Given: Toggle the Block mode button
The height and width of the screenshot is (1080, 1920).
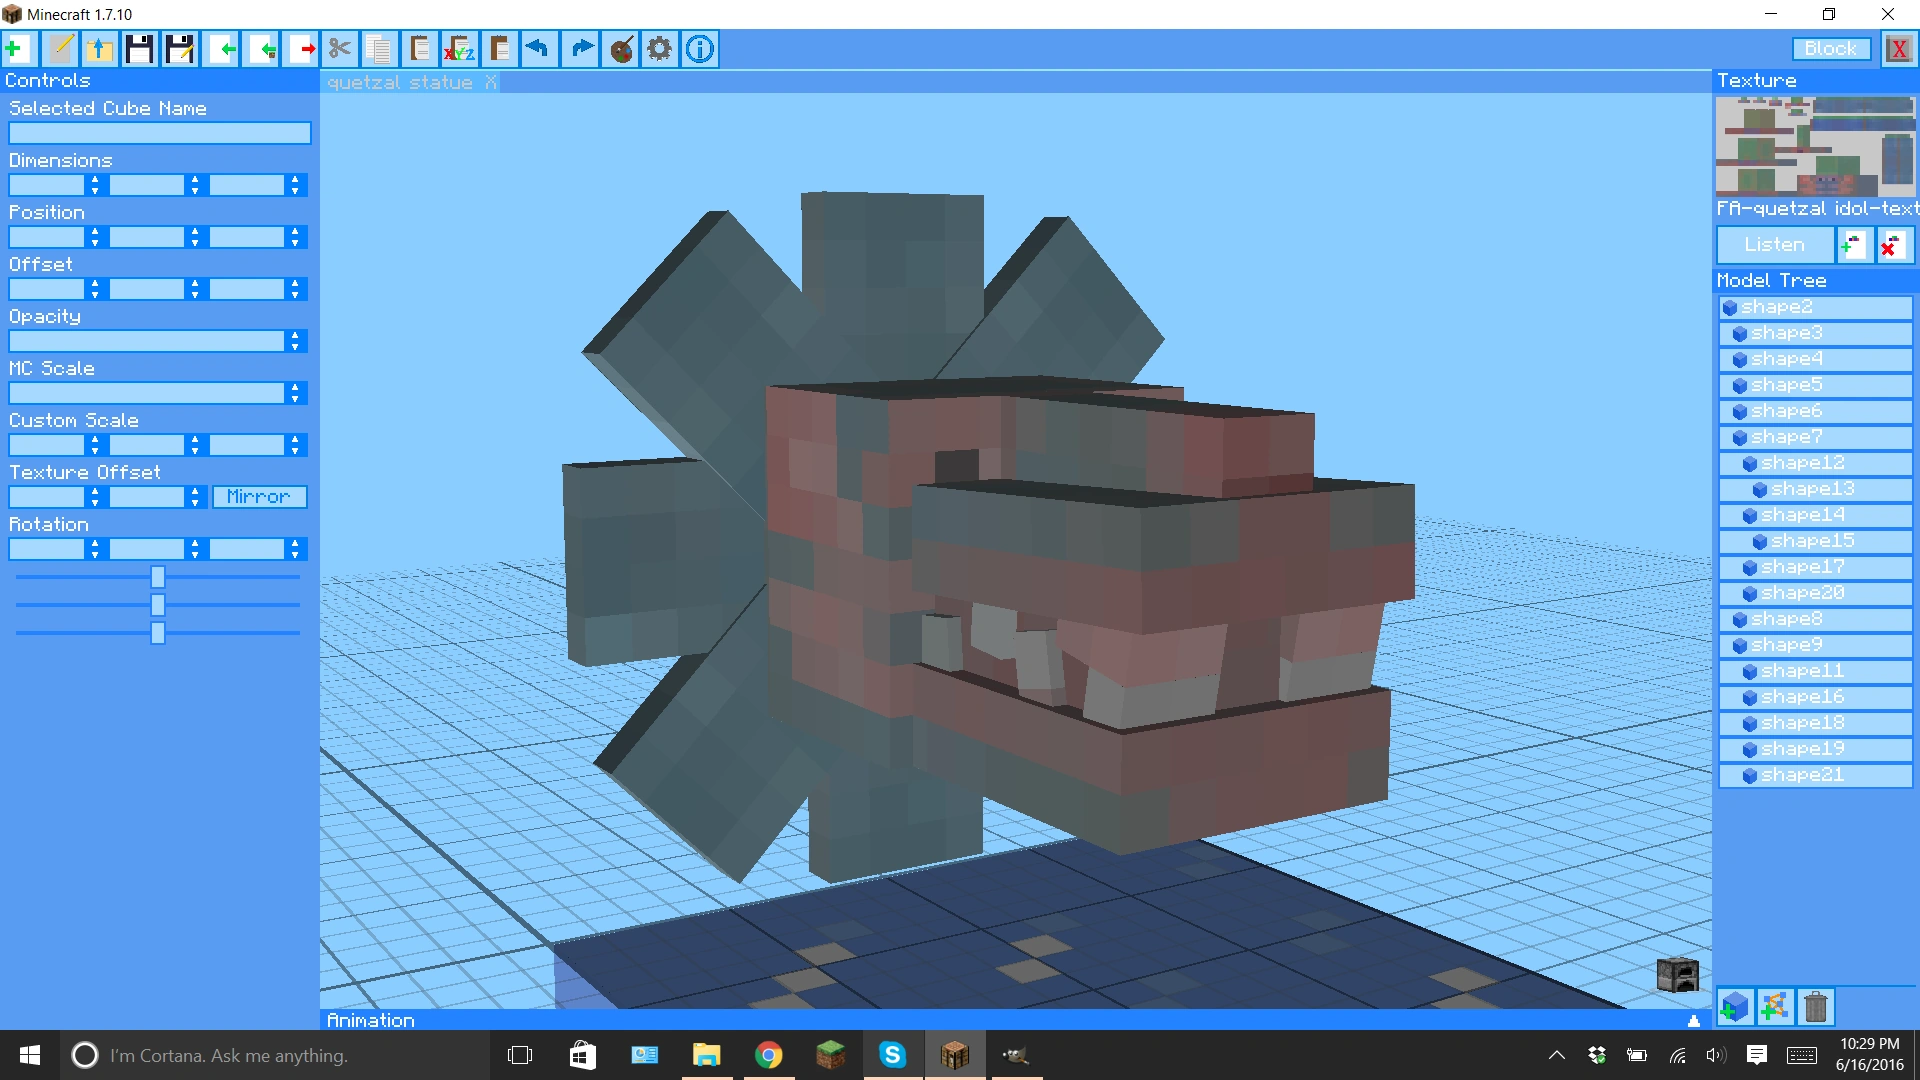Looking at the screenshot, I should point(1830,49).
